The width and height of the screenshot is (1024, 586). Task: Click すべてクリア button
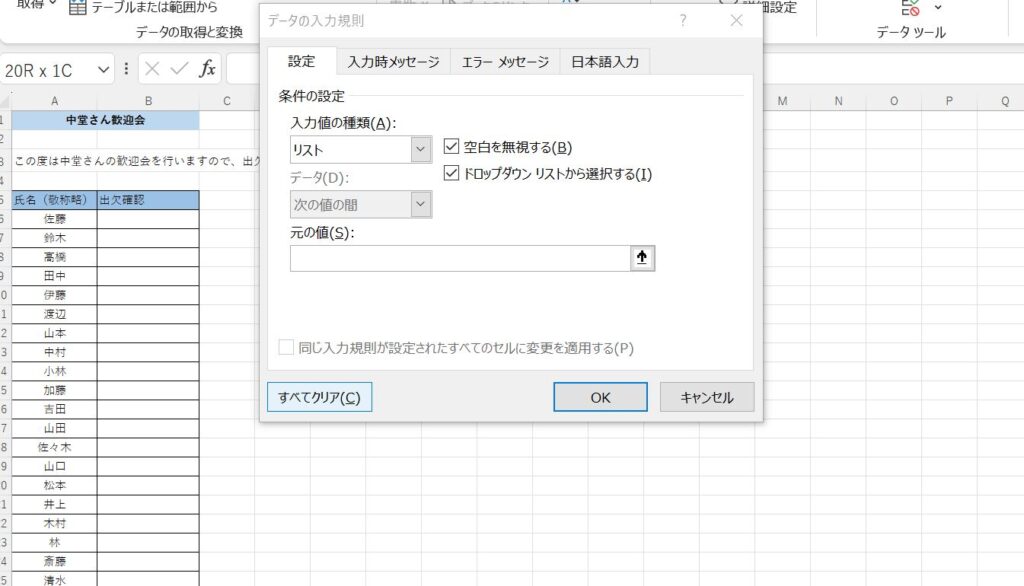coord(319,397)
